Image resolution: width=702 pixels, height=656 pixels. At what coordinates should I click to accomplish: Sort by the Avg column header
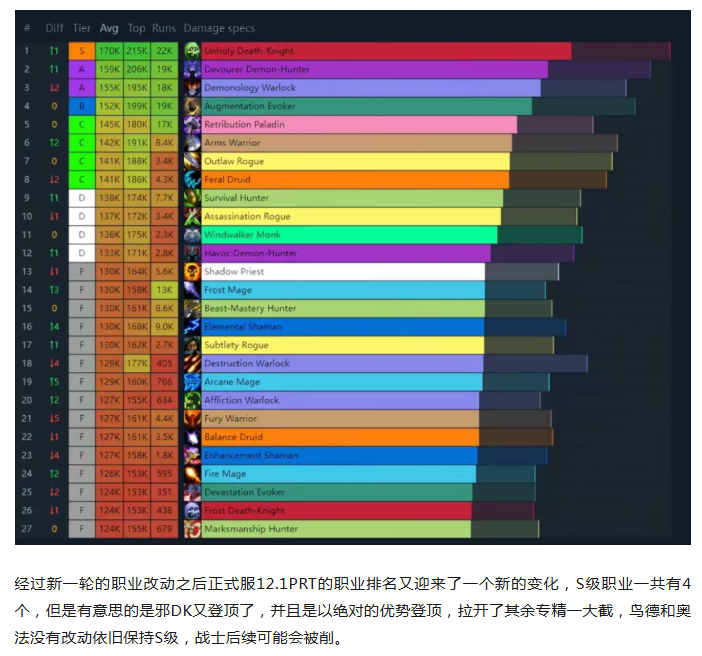(x=109, y=28)
